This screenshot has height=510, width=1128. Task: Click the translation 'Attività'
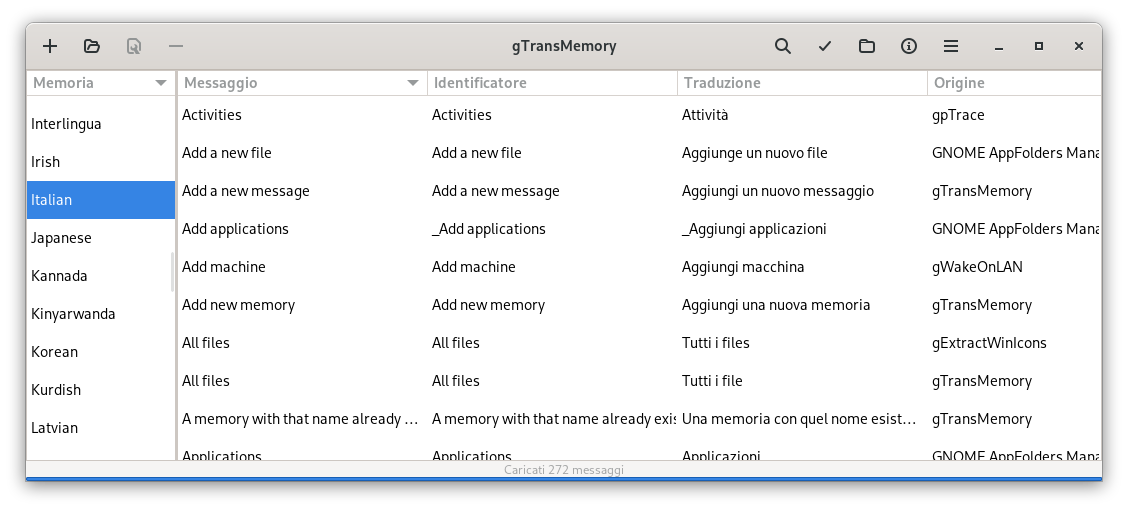[705, 115]
